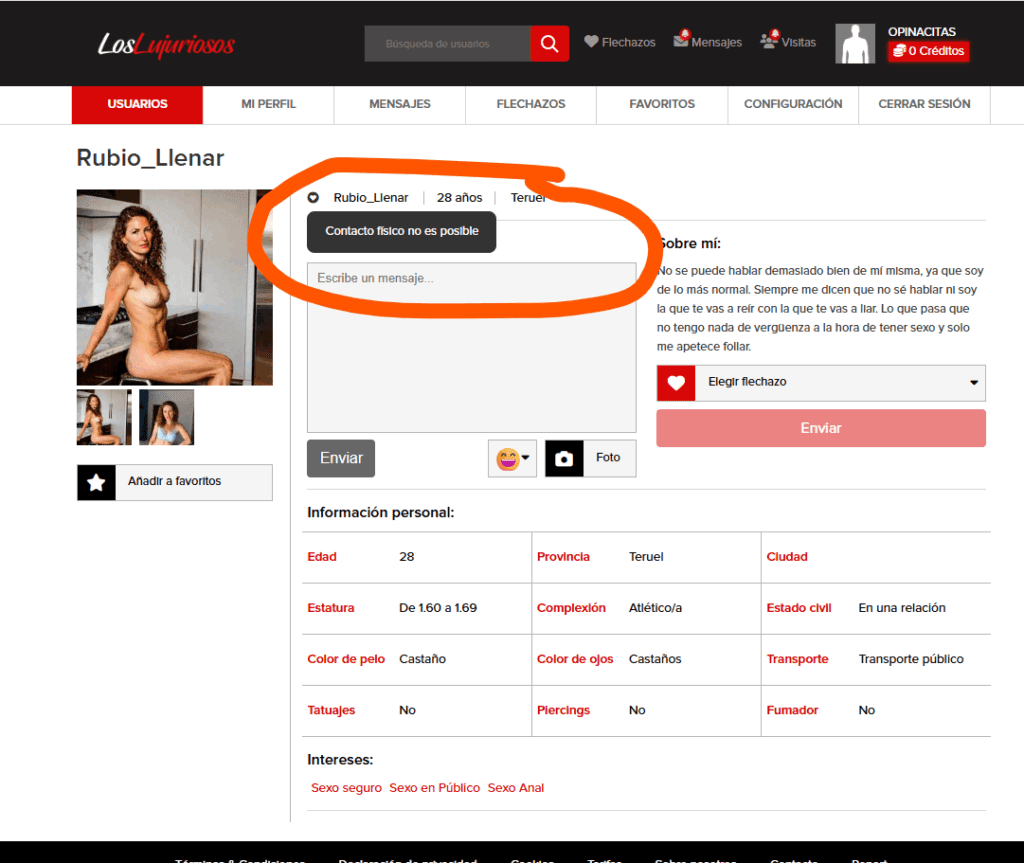The width and height of the screenshot is (1024, 863).
Task: Click star icon to add favorite
Action: [96, 482]
